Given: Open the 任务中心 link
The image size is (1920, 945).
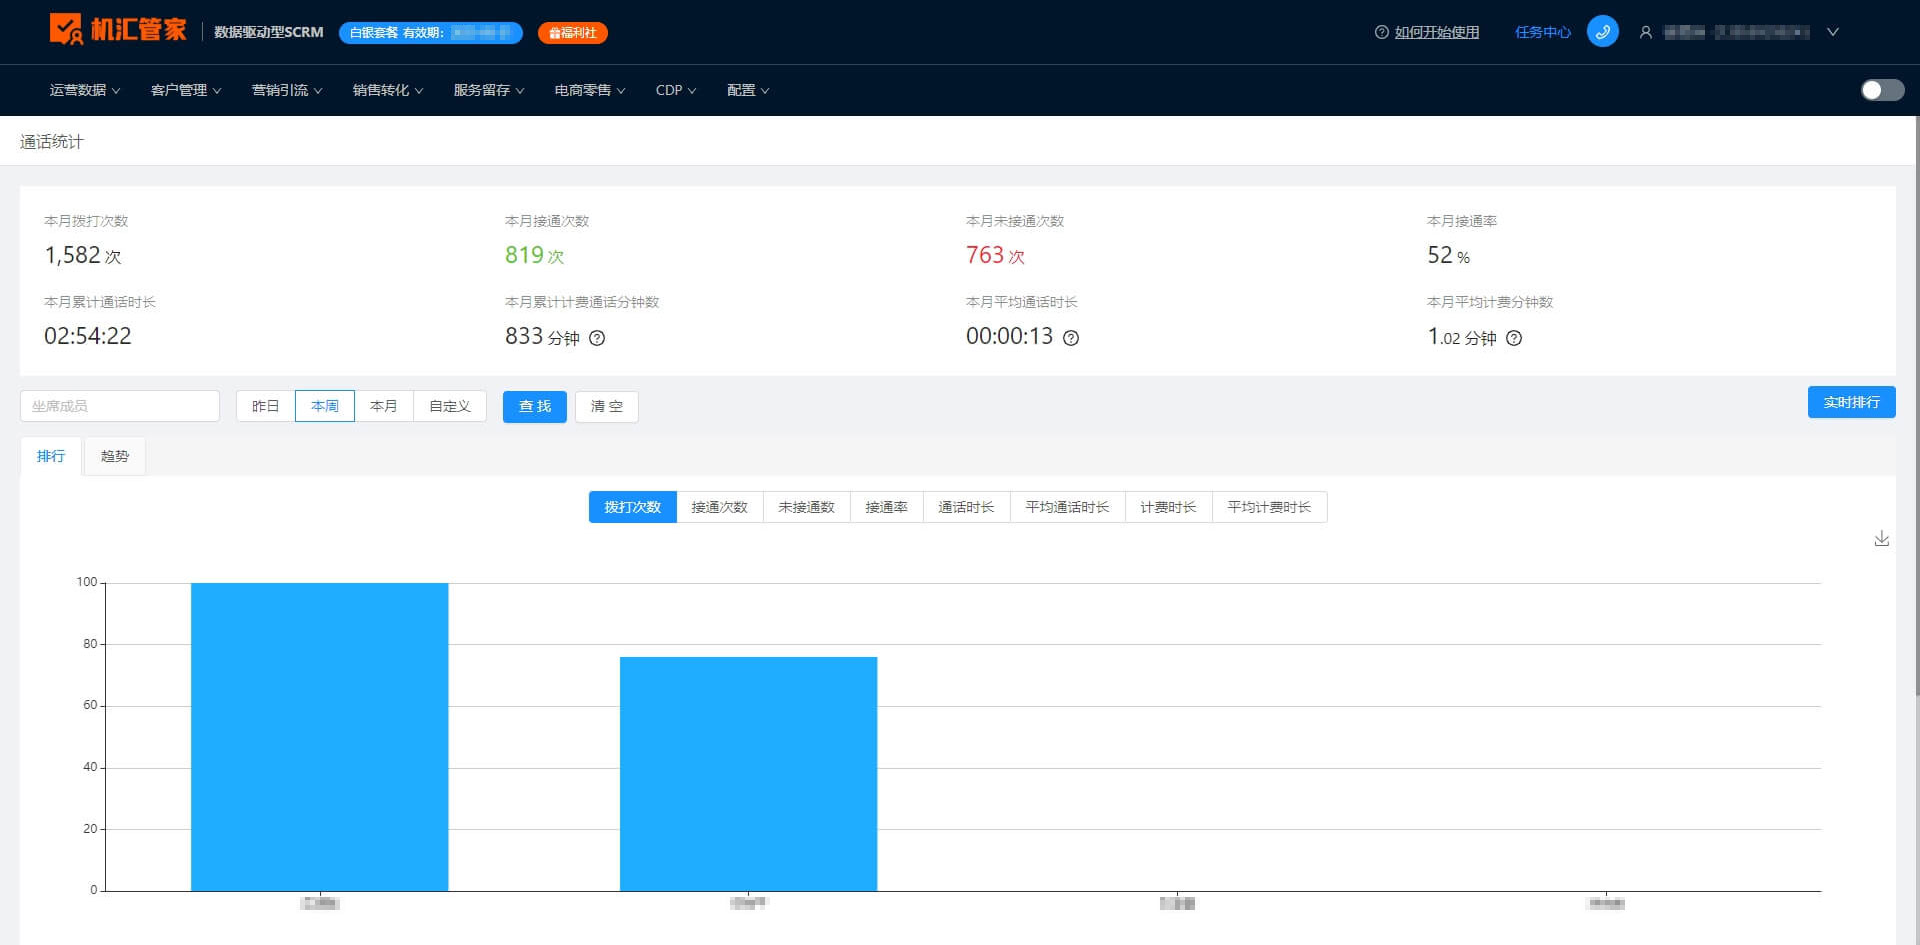Looking at the screenshot, I should pyautogui.click(x=1543, y=32).
